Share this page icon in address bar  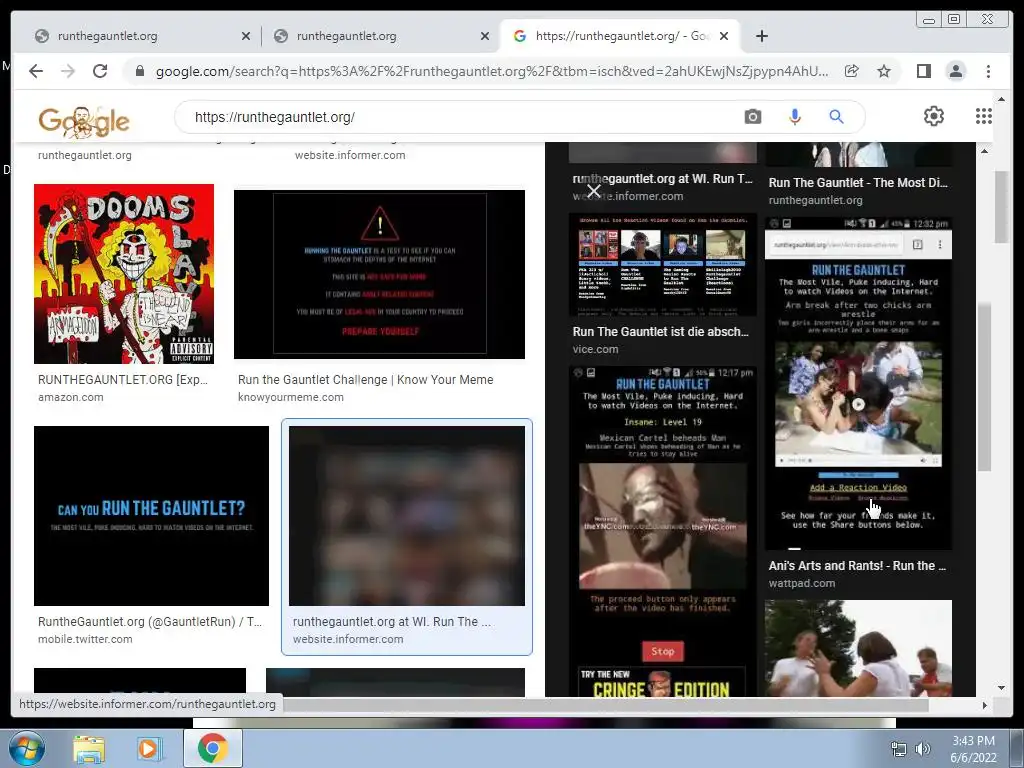click(x=852, y=71)
